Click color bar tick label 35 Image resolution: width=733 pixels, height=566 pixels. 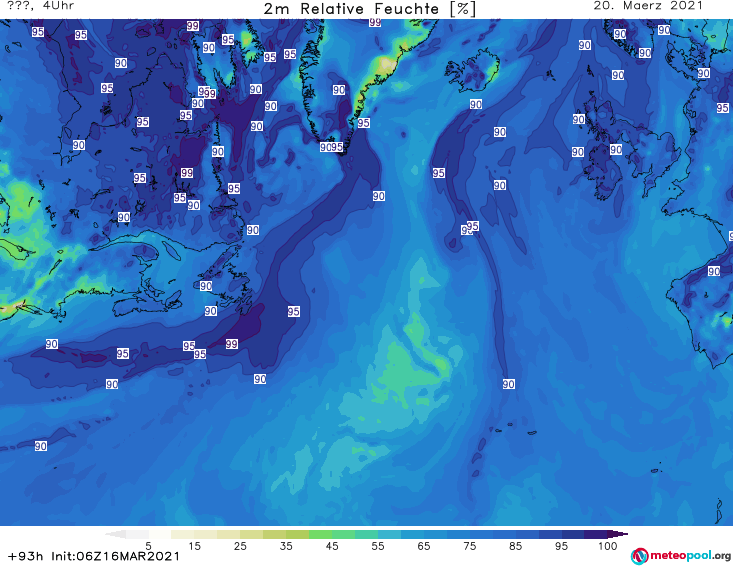tap(286, 546)
